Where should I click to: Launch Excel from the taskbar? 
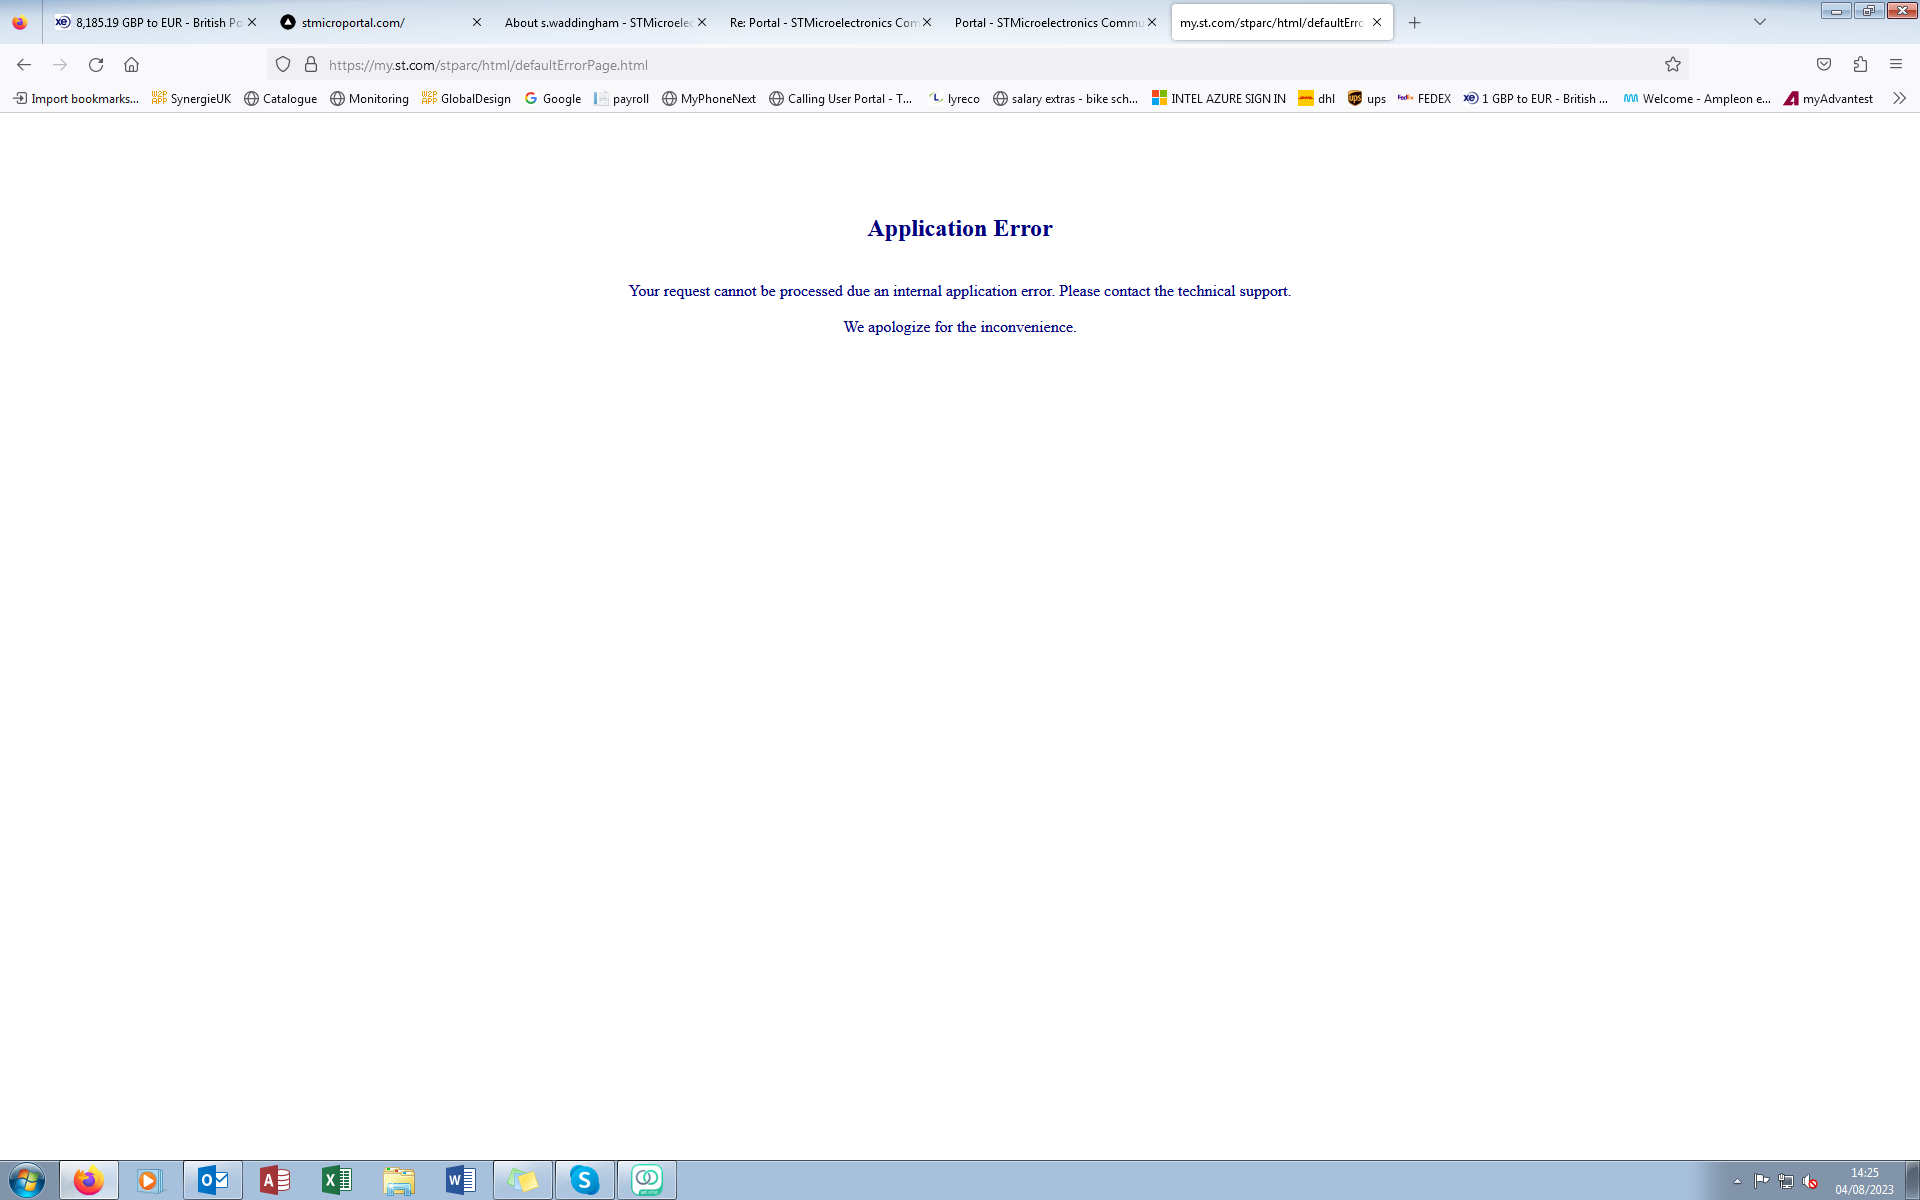(337, 1180)
